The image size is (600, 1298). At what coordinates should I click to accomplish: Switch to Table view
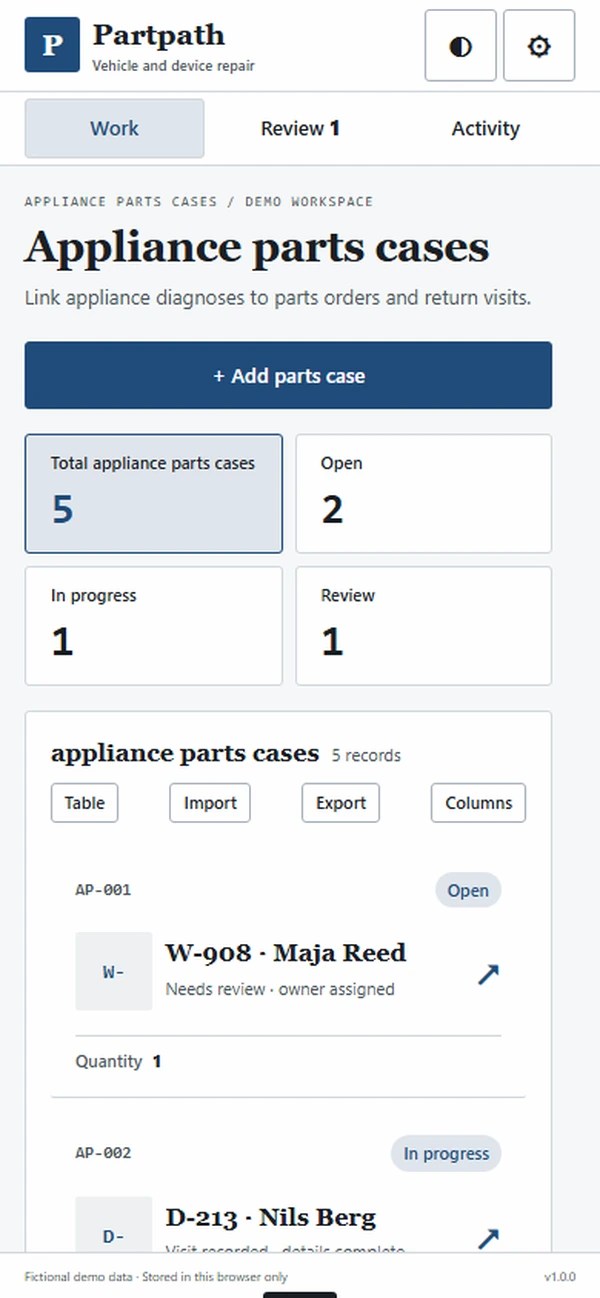coord(84,803)
